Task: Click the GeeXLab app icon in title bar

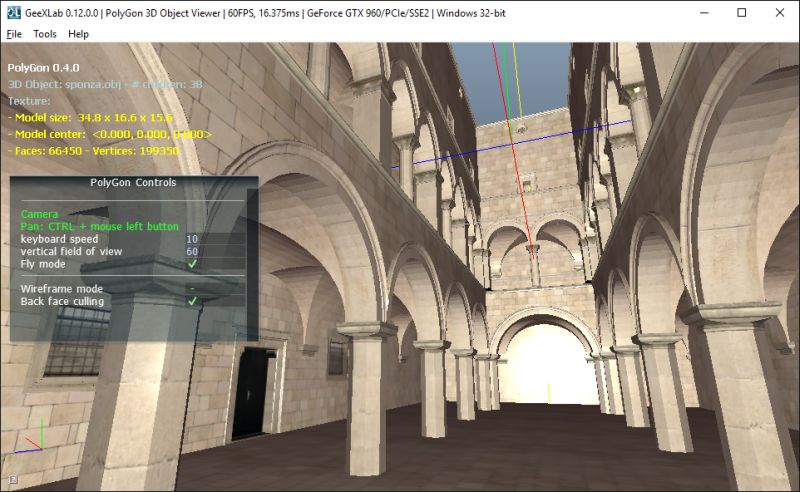Action: (14, 13)
